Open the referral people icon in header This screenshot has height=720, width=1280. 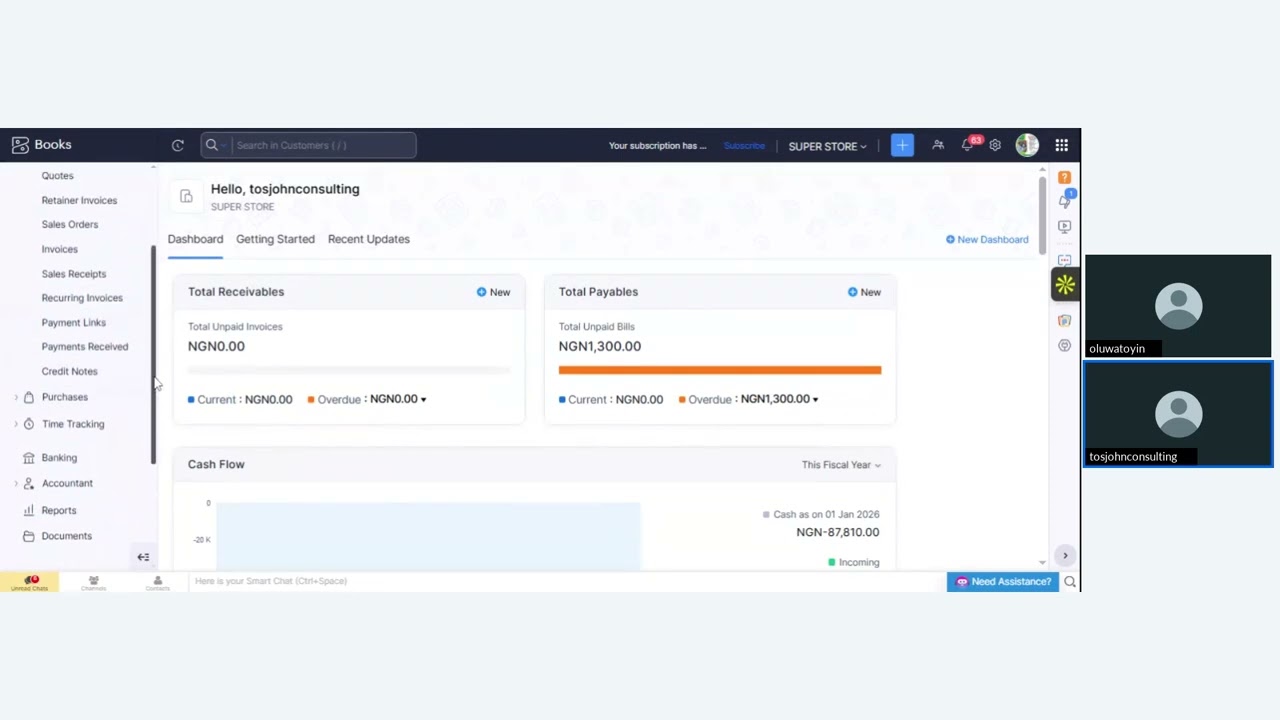(x=938, y=145)
